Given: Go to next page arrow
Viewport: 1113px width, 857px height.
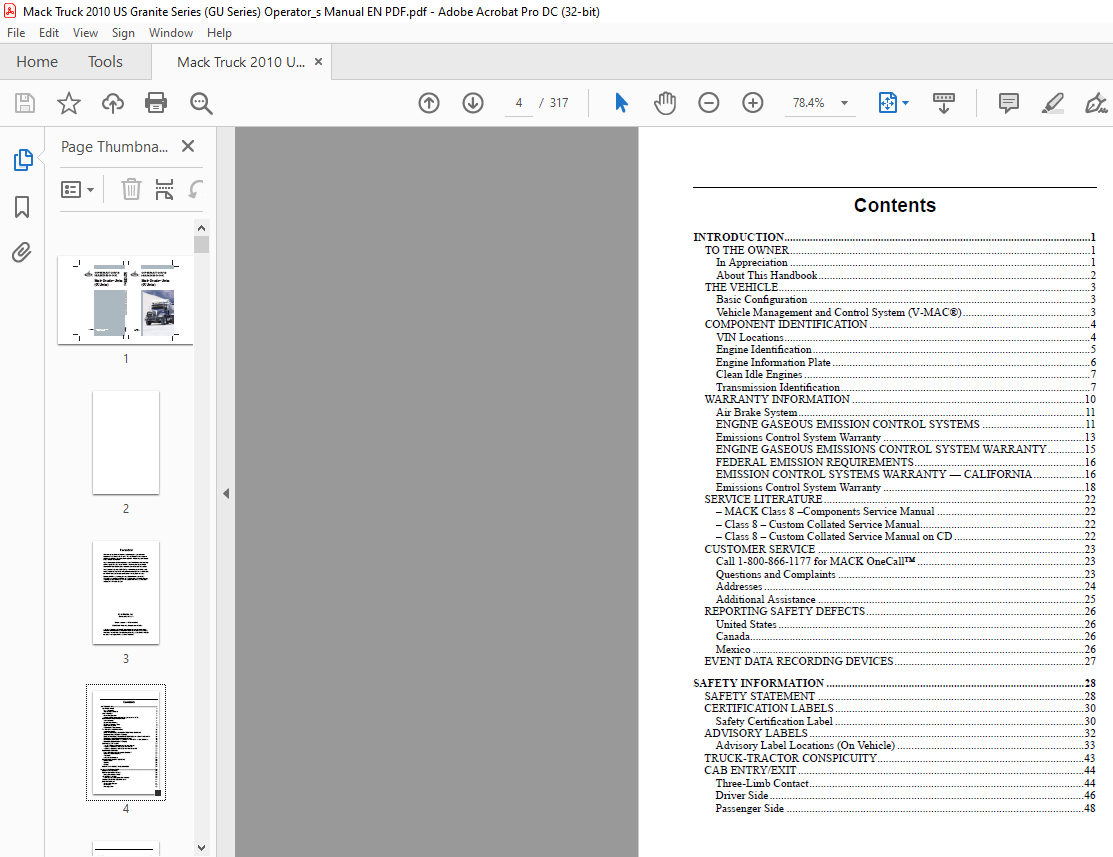Looking at the screenshot, I should pyautogui.click(x=473, y=103).
